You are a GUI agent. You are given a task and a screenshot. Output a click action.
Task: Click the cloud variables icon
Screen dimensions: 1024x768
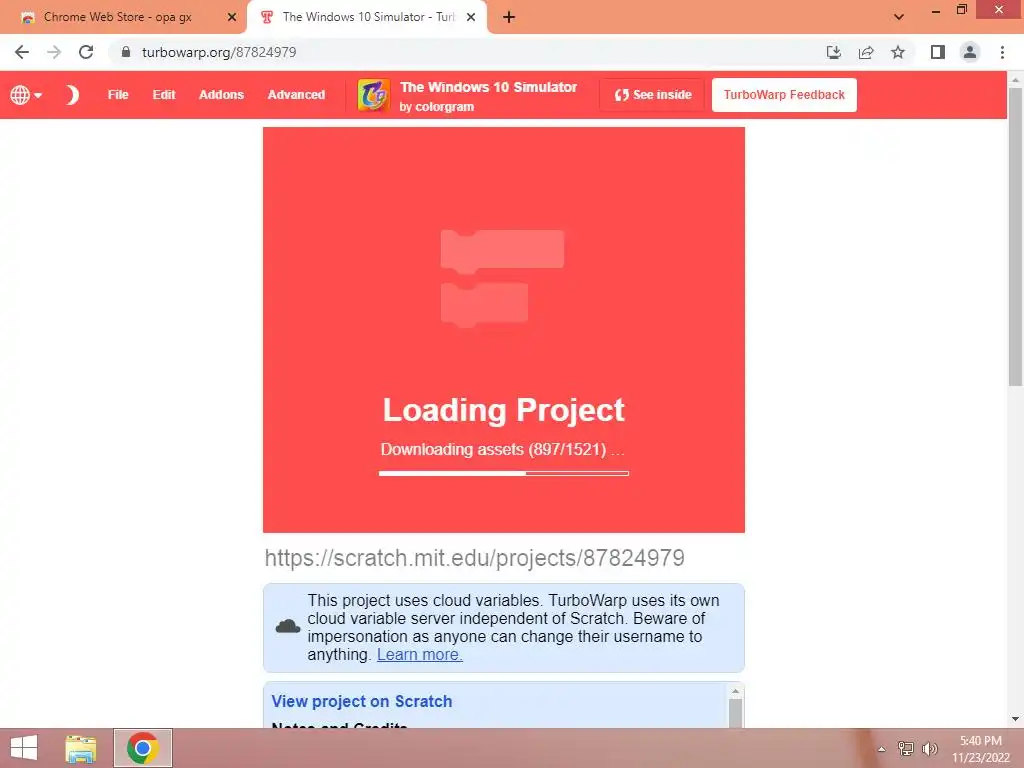pyautogui.click(x=287, y=627)
